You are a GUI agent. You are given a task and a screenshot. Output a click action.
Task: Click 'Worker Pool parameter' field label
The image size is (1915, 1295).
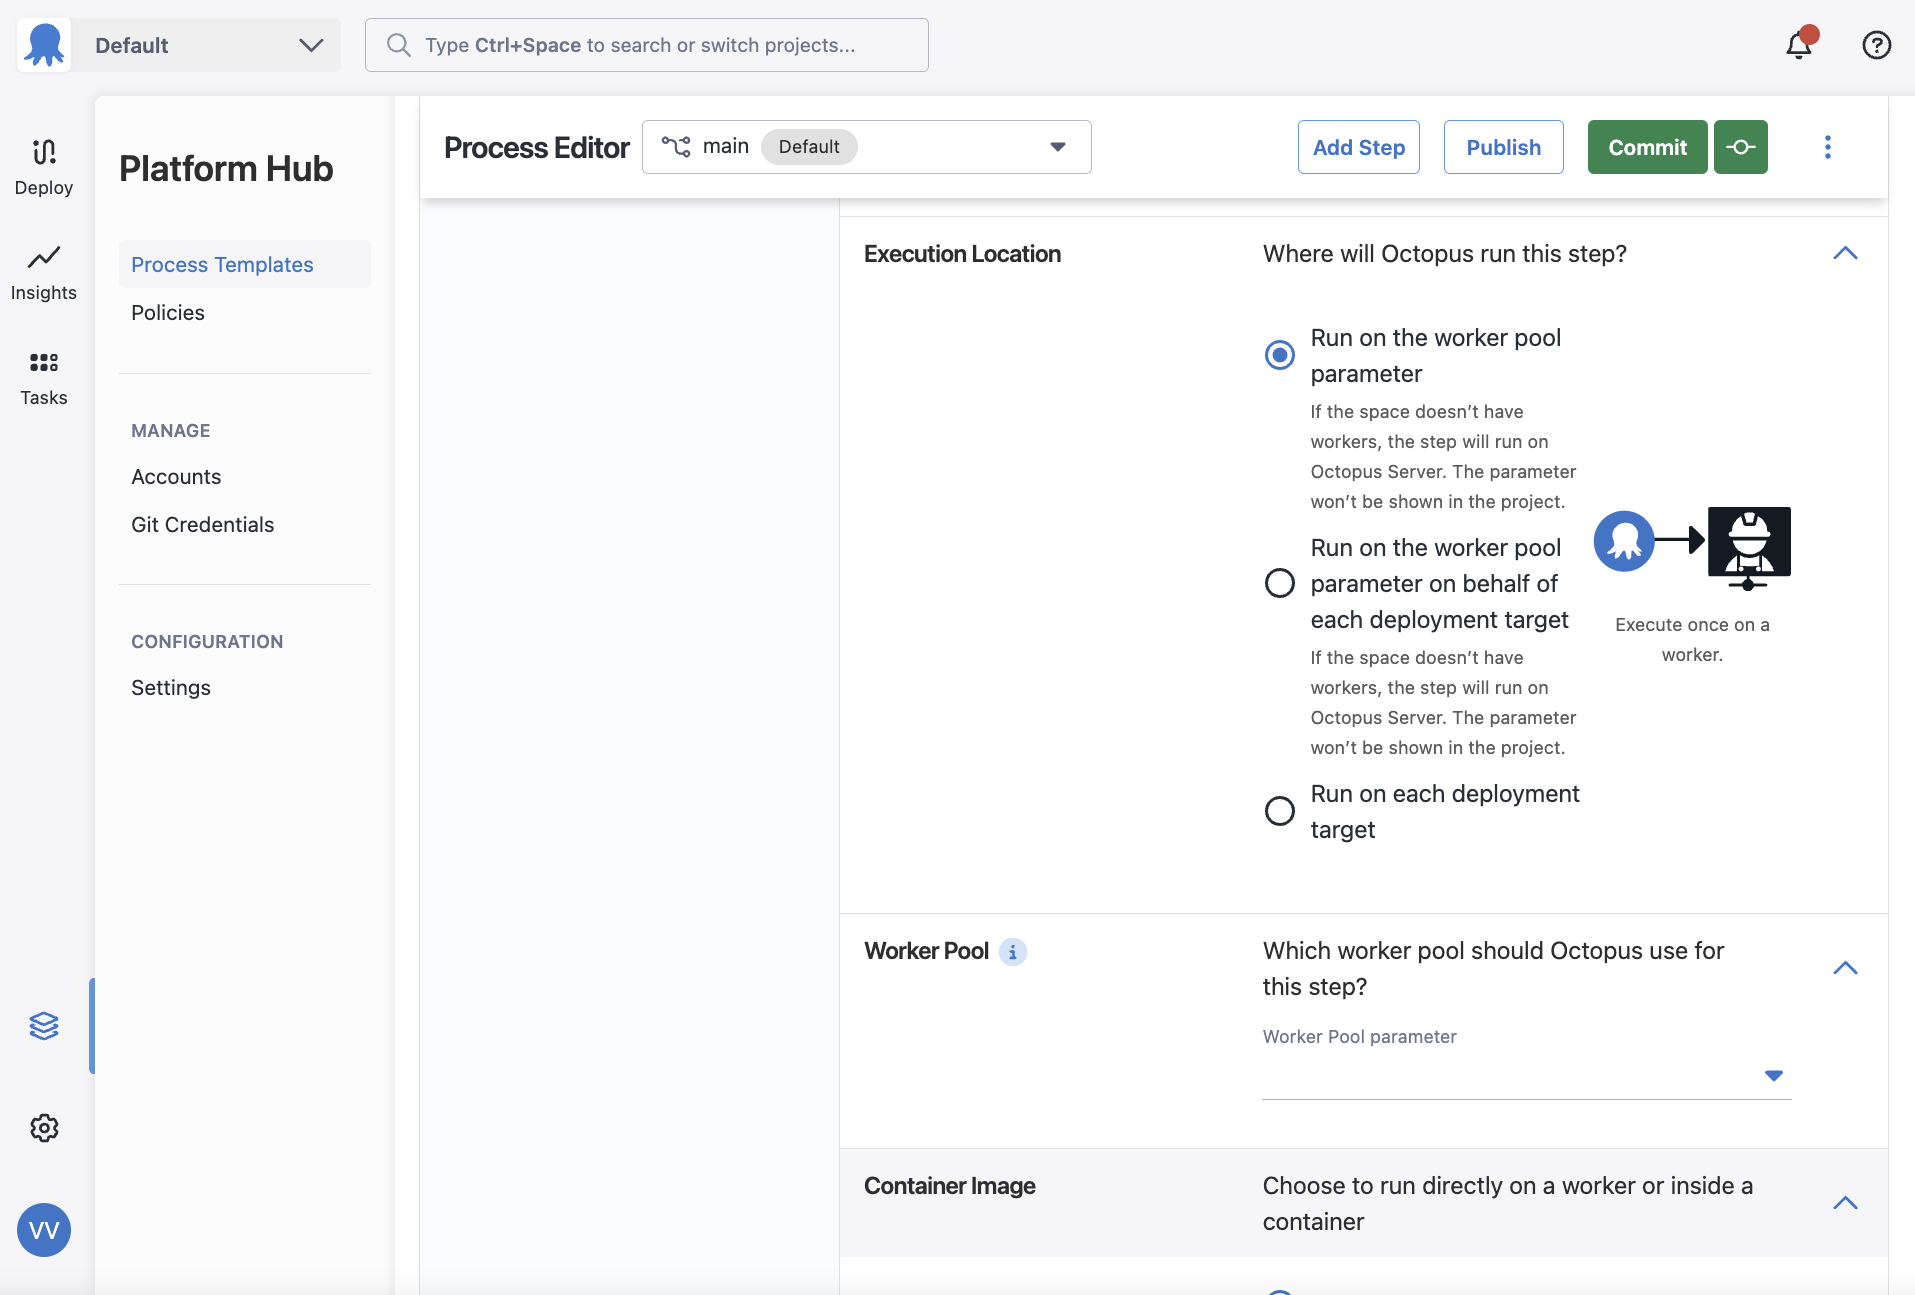[1359, 1037]
